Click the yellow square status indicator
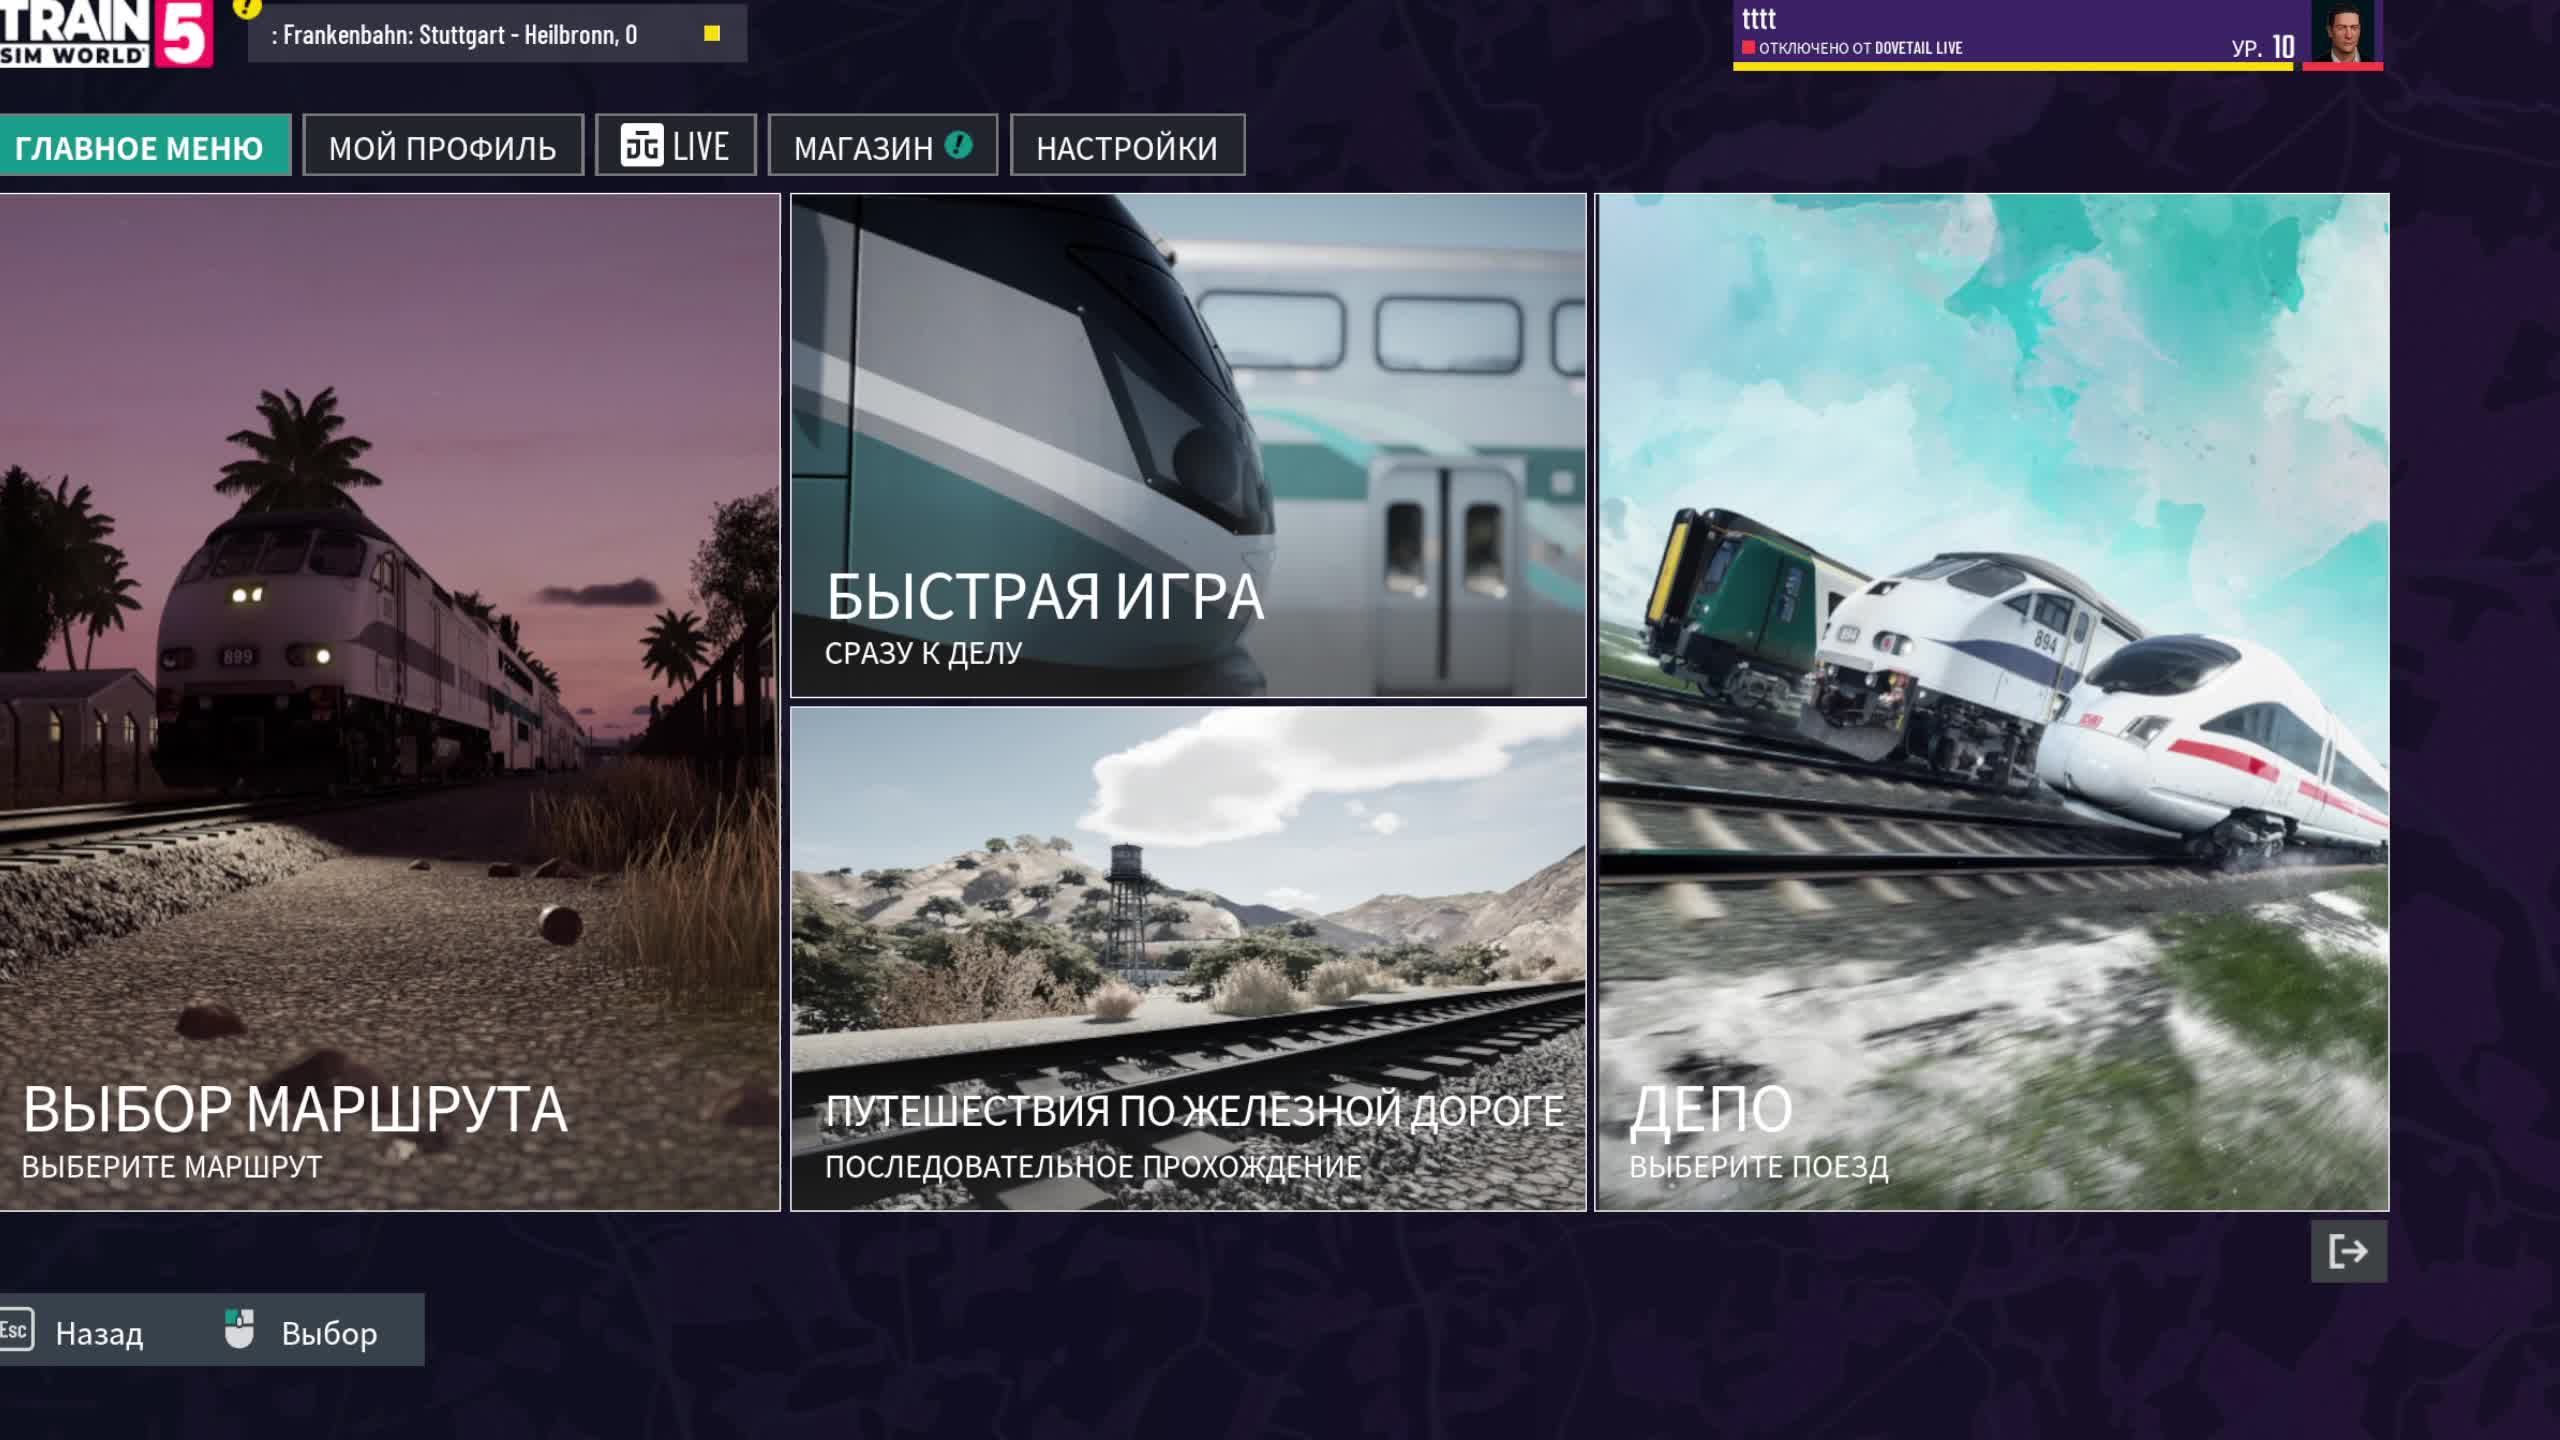This screenshot has height=1440, width=2560. [712, 34]
